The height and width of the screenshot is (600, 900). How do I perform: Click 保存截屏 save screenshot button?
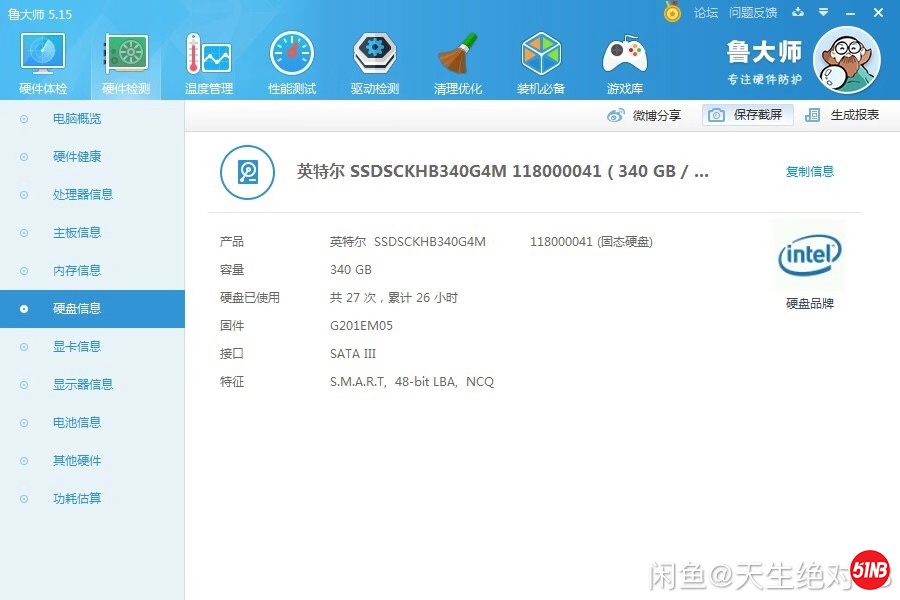click(748, 115)
